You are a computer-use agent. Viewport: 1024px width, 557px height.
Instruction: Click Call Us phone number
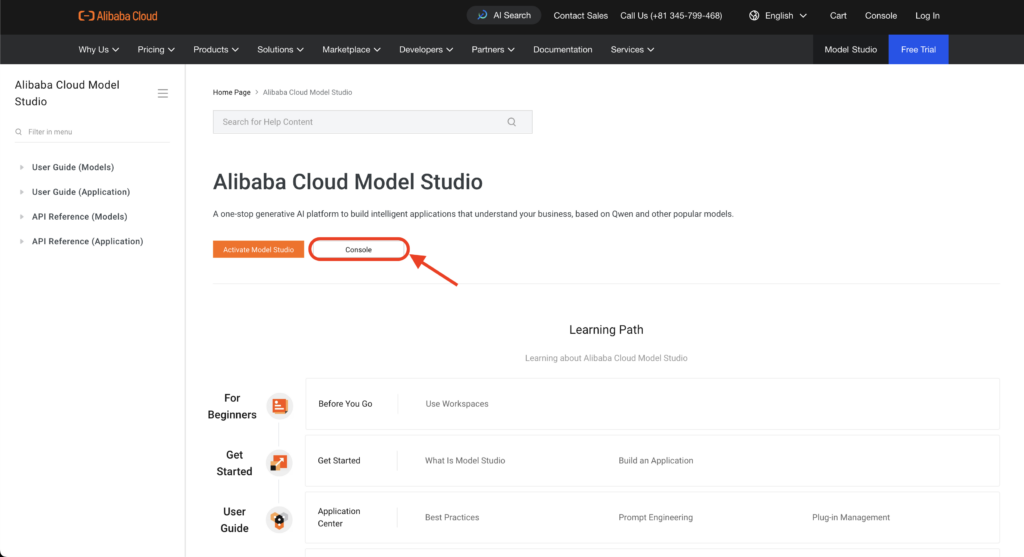[671, 16]
